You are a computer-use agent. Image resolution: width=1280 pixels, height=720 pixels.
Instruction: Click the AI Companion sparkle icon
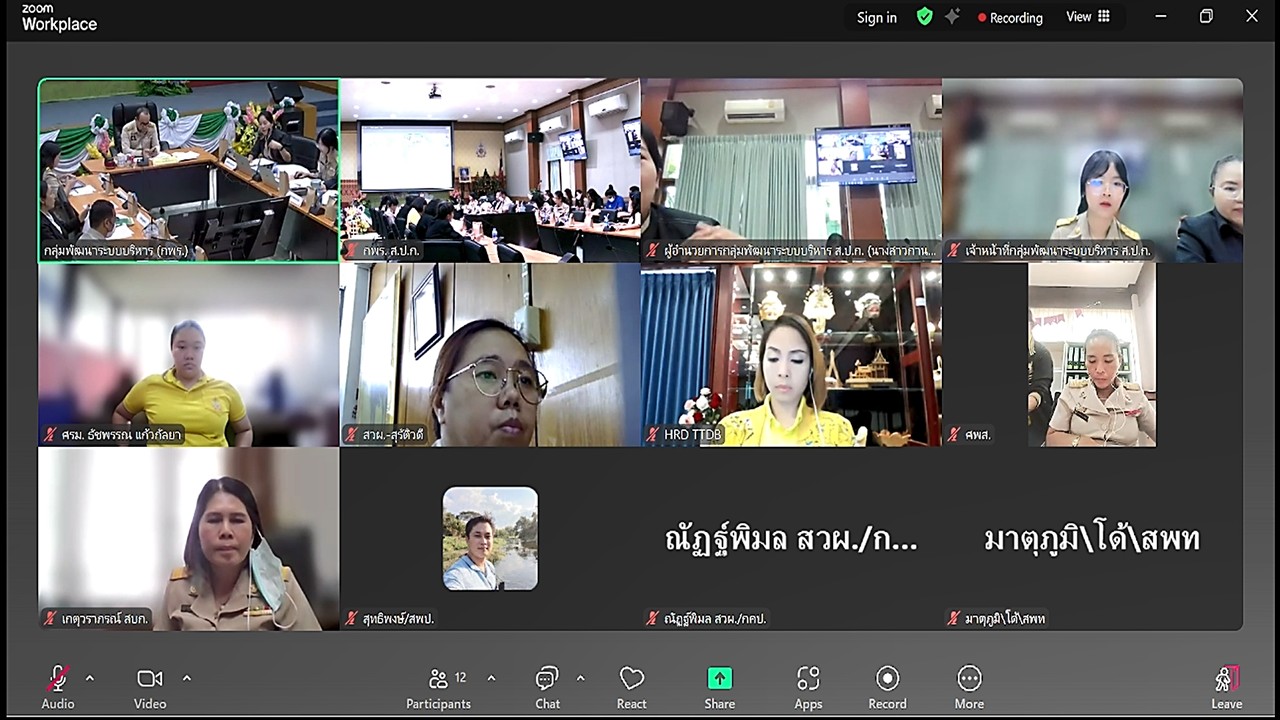point(952,17)
